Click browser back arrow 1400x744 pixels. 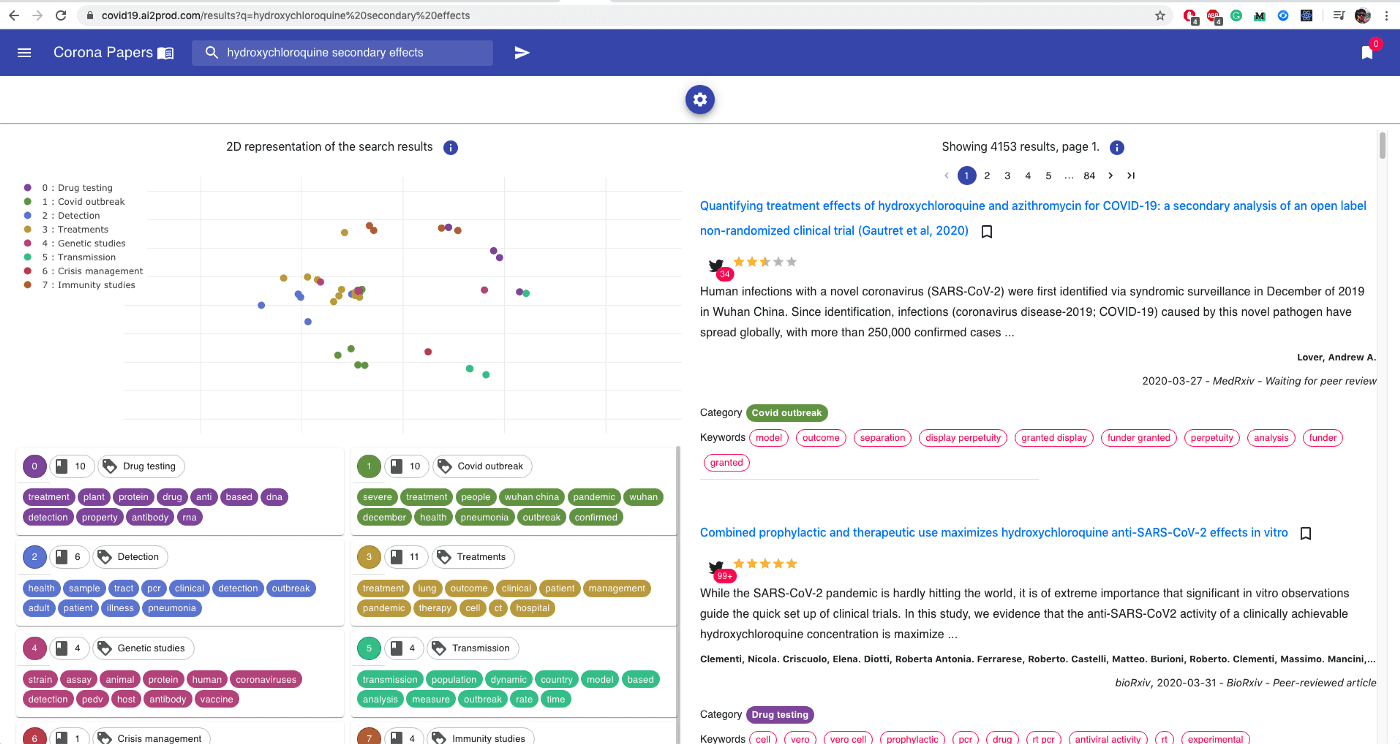coord(14,15)
